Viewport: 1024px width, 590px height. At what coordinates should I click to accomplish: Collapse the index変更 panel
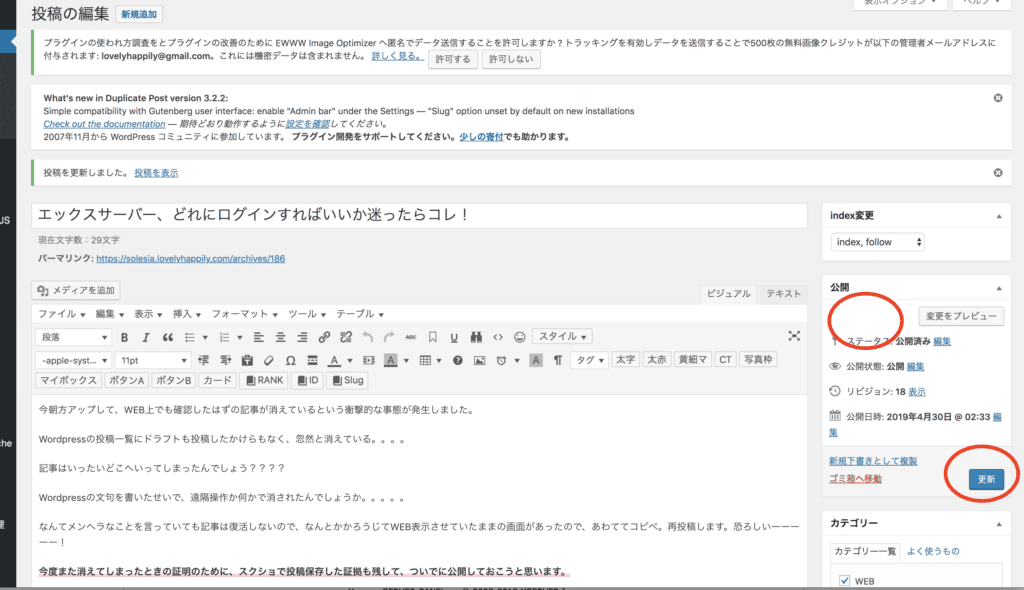(999, 216)
